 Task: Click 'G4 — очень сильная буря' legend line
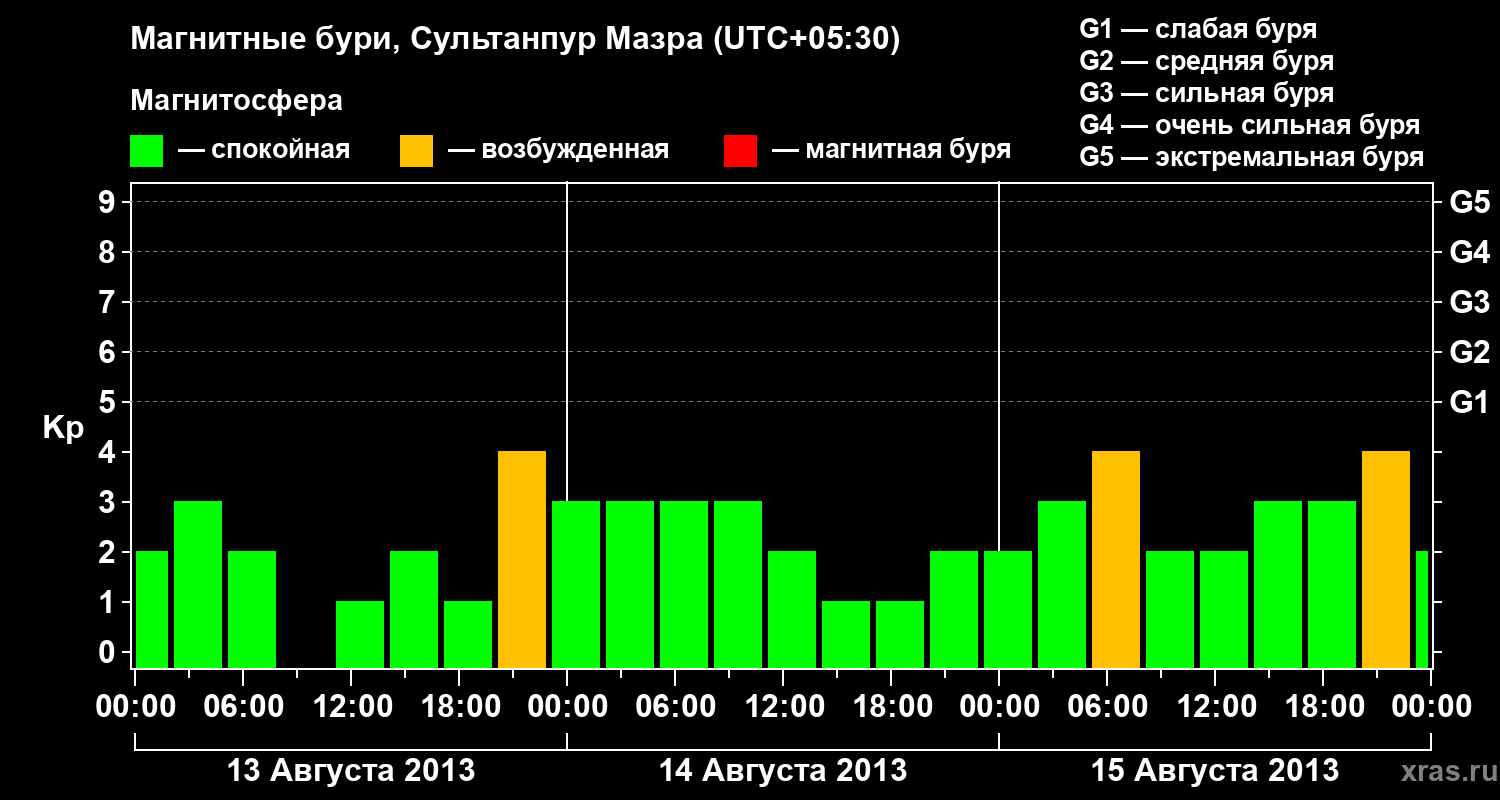pyautogui.click(x=1250, y=125)
